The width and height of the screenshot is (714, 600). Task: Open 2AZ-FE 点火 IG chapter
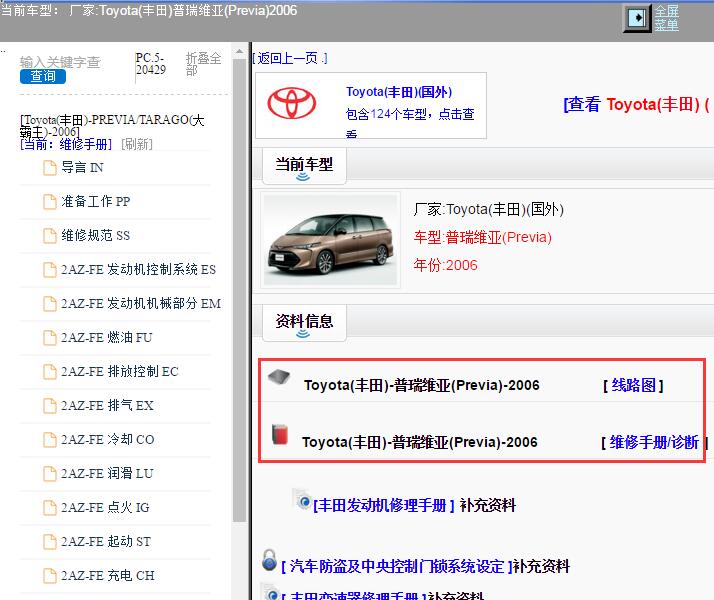click(105, 507)
